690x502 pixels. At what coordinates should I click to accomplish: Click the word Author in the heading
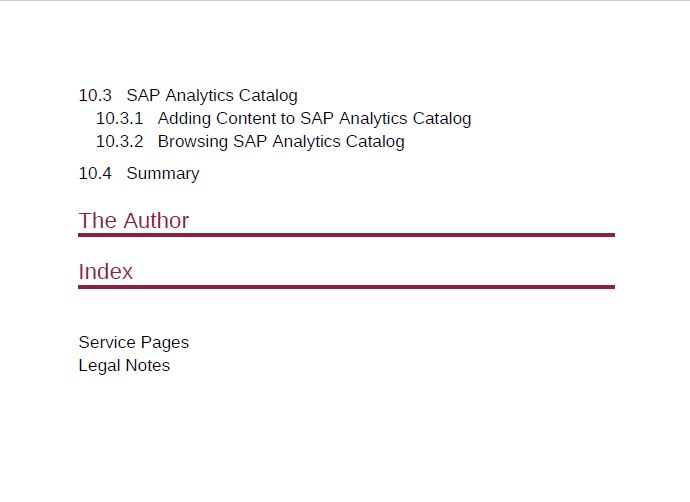(156, 220)
